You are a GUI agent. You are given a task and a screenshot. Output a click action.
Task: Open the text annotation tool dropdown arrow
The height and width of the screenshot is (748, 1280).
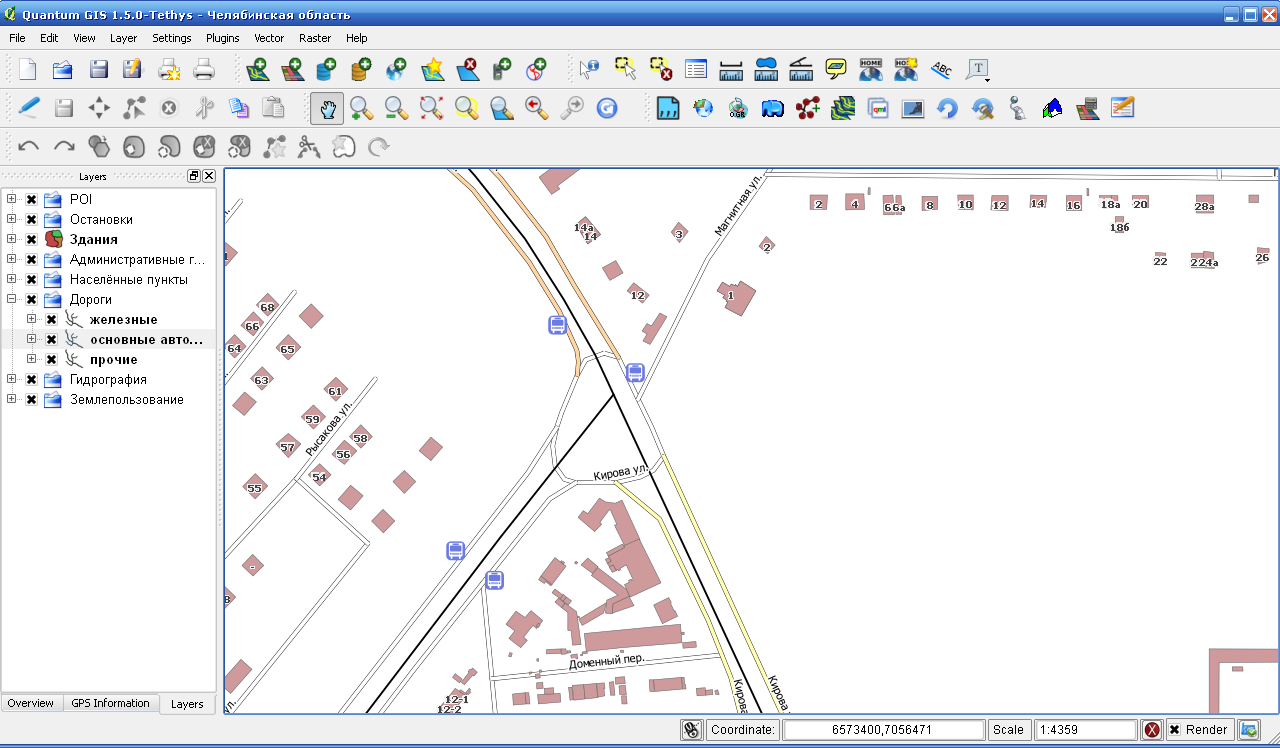[987, 78]
